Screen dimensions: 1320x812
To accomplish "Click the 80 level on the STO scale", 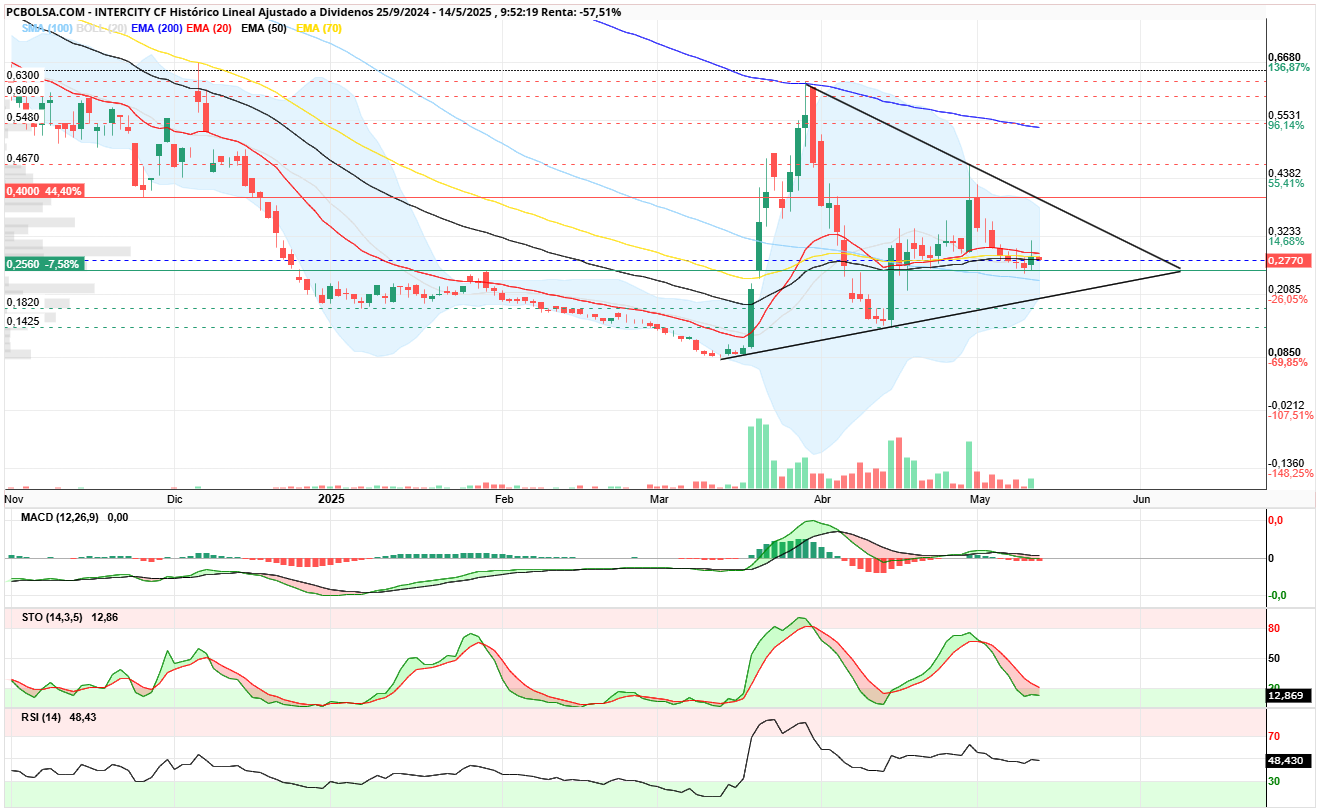I will pos(1275,629).
